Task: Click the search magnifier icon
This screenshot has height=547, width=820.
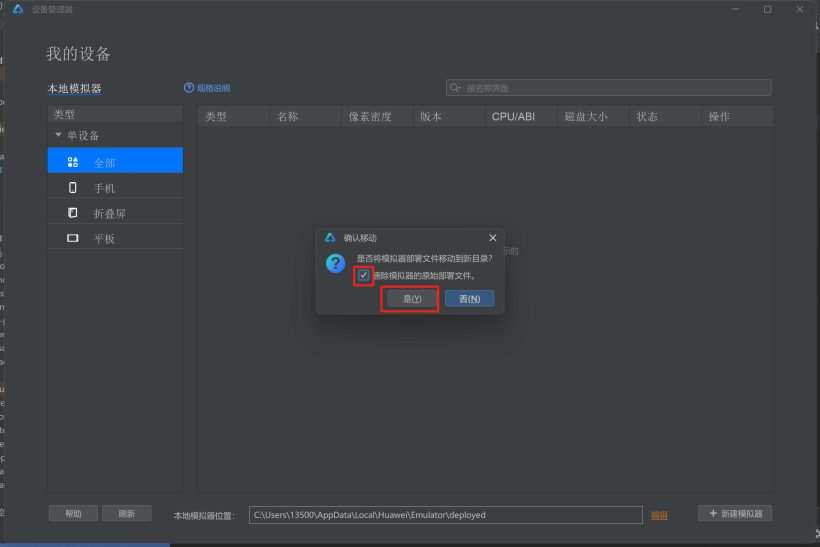Action: (x=456, y=88)
